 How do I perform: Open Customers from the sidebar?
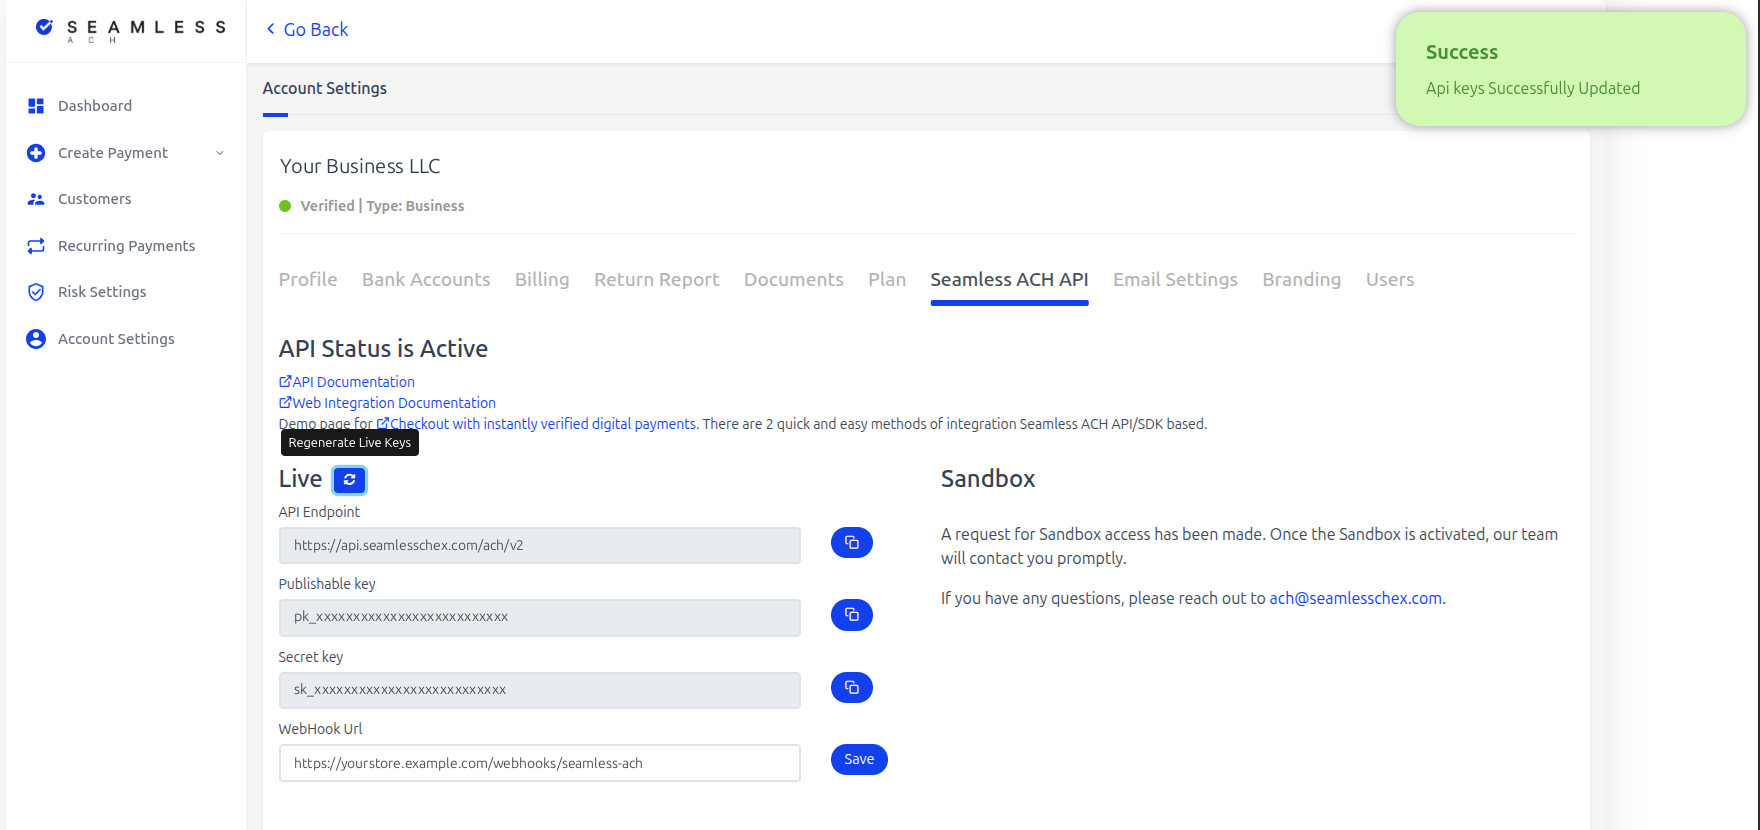pyautogui.click(x=95, y=199)
